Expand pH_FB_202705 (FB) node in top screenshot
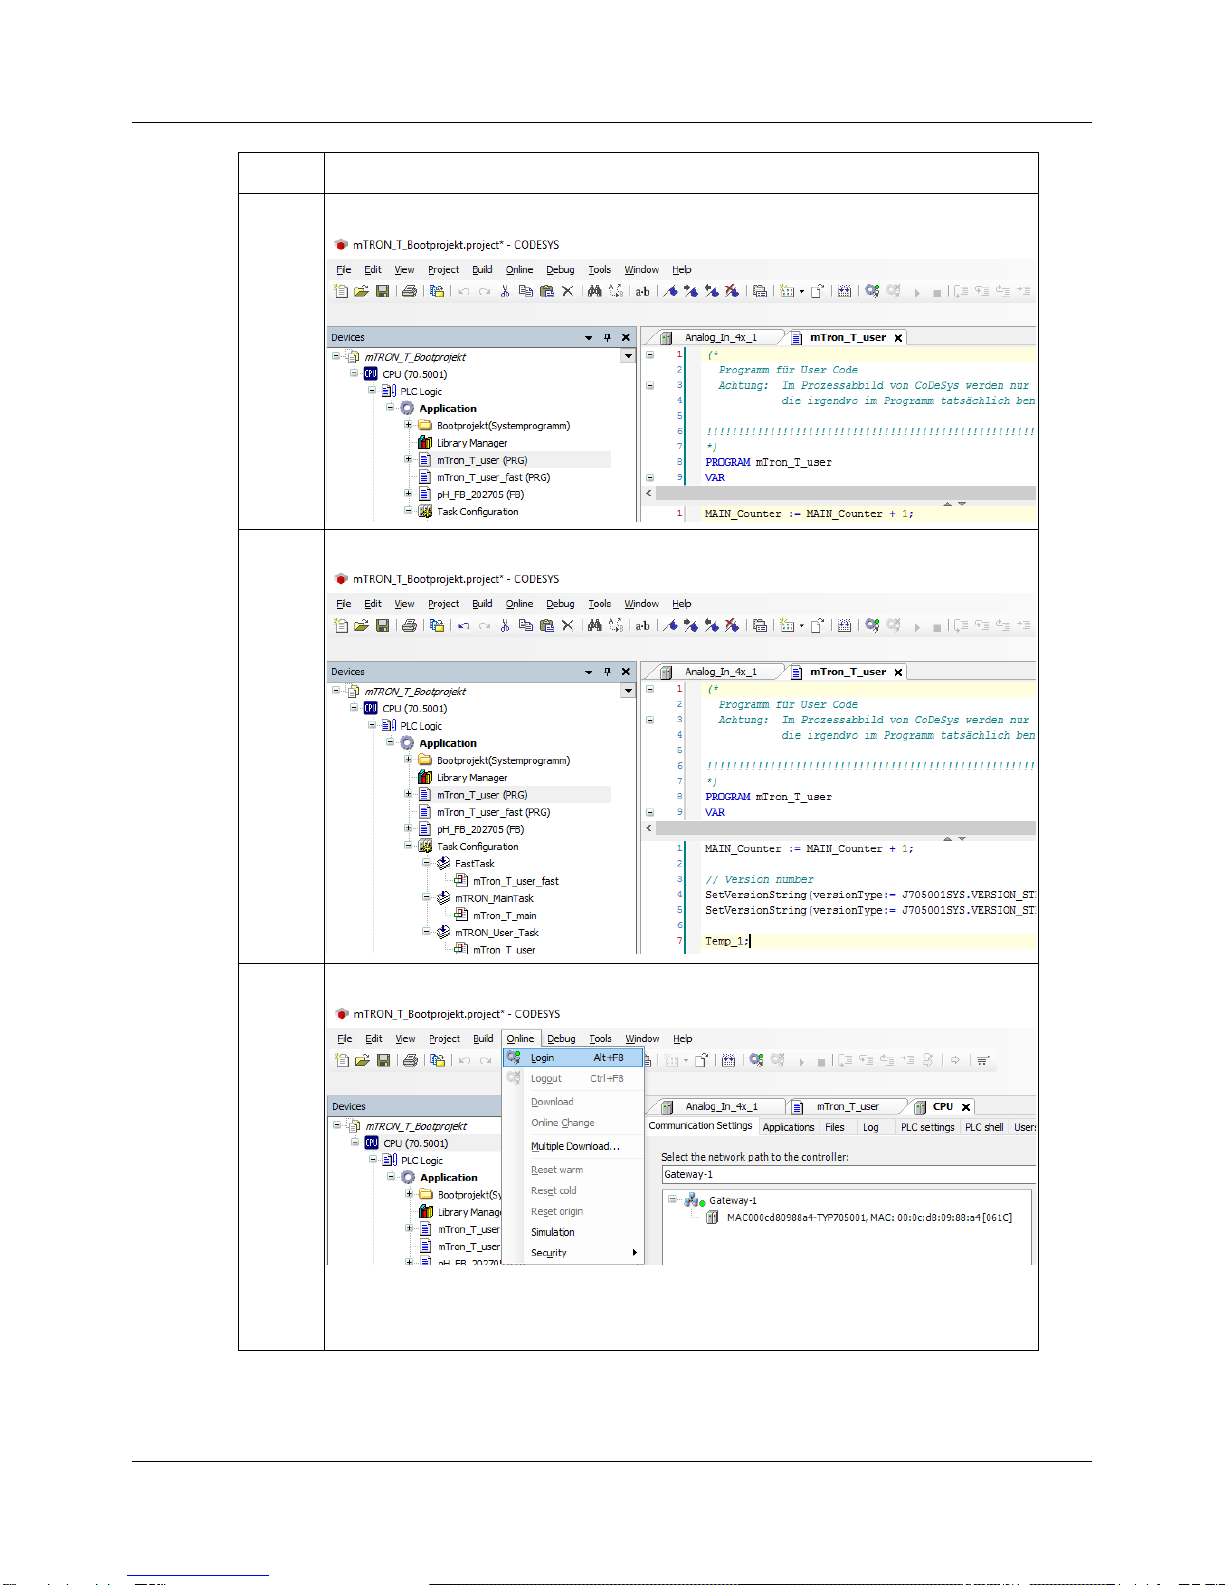1225x1585 pixels. point(408,494)
